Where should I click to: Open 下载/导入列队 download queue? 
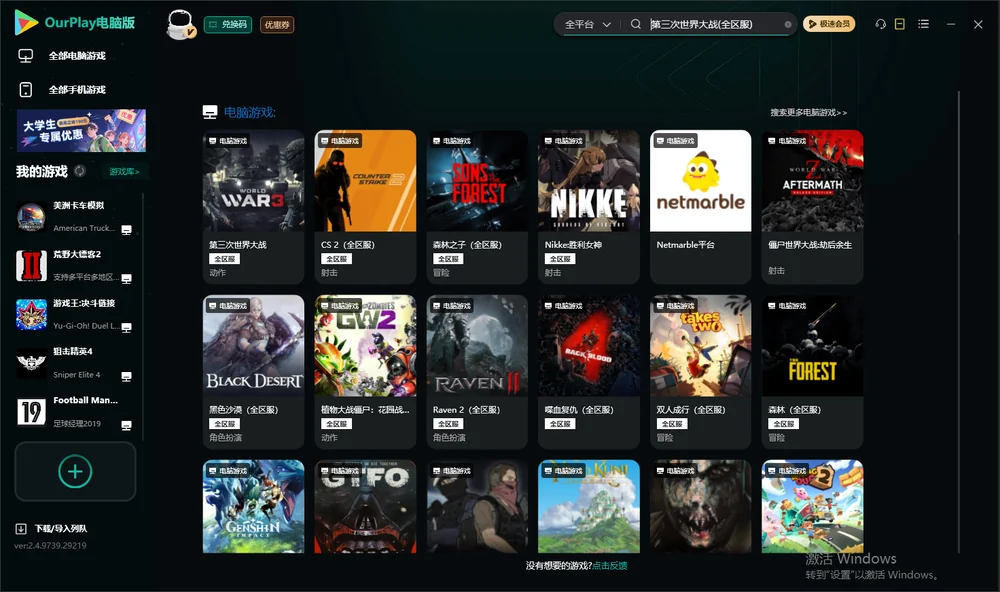point(61,529)
